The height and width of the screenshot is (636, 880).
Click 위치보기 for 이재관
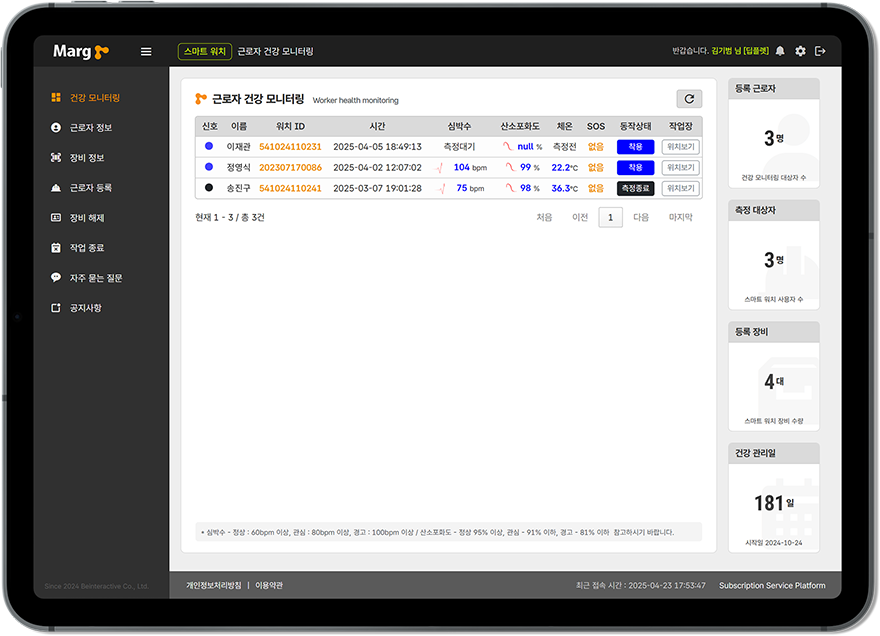coord(681,147)
